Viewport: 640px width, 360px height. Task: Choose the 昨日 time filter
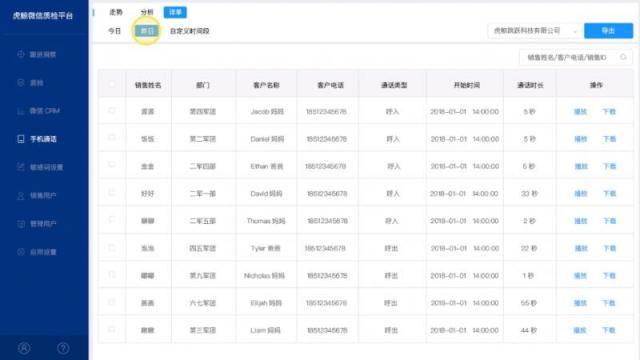147,31
